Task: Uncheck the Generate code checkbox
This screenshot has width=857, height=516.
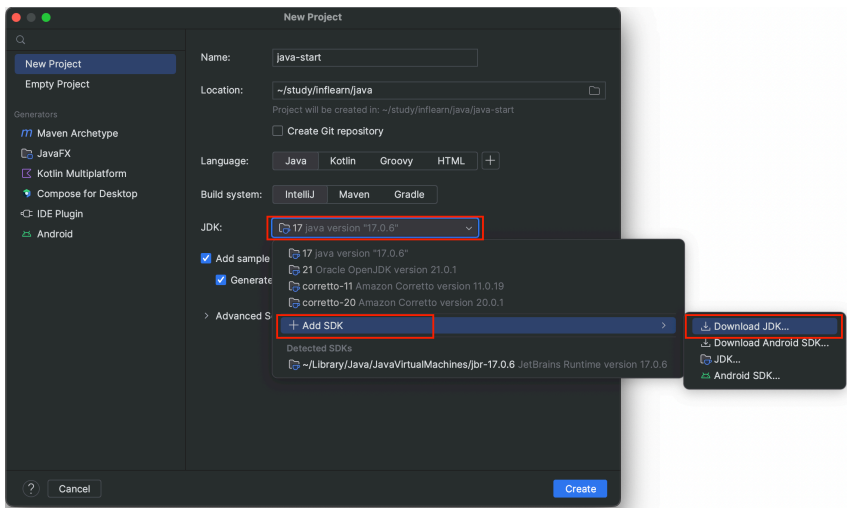Action: 221,280
